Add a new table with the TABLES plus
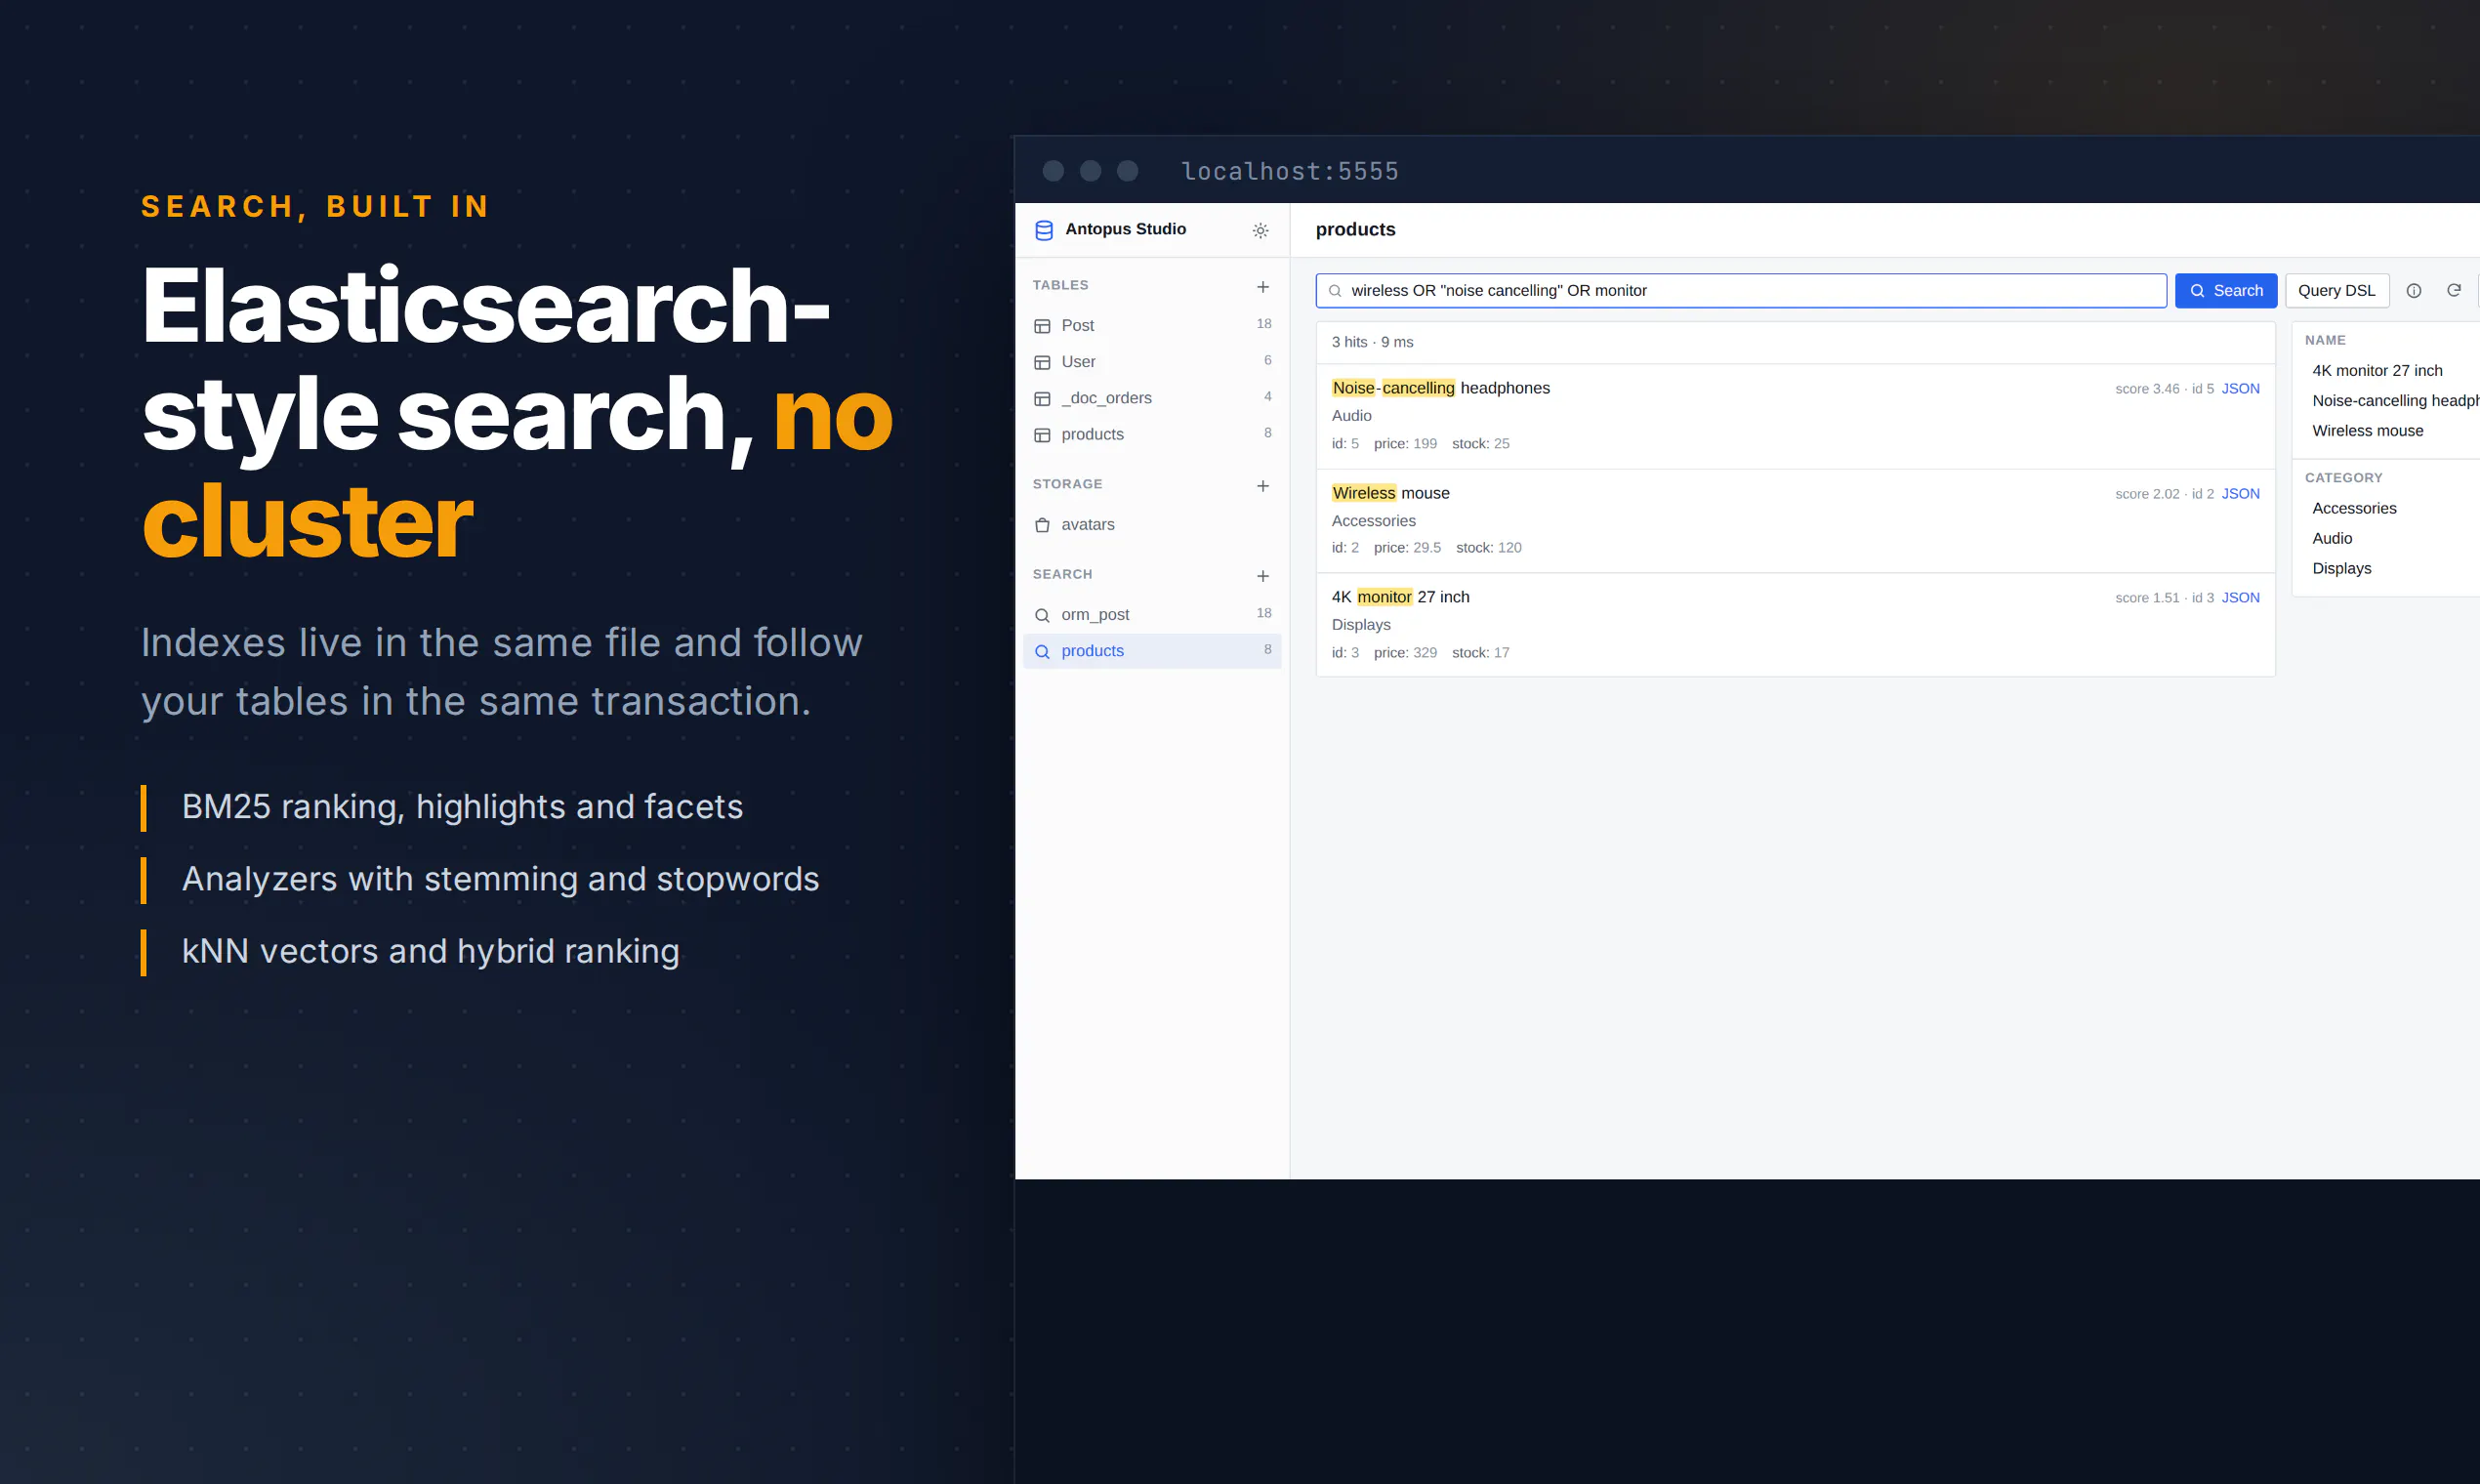Viewport: 2480px width, 1484px height. click(x=1262, y=286)
